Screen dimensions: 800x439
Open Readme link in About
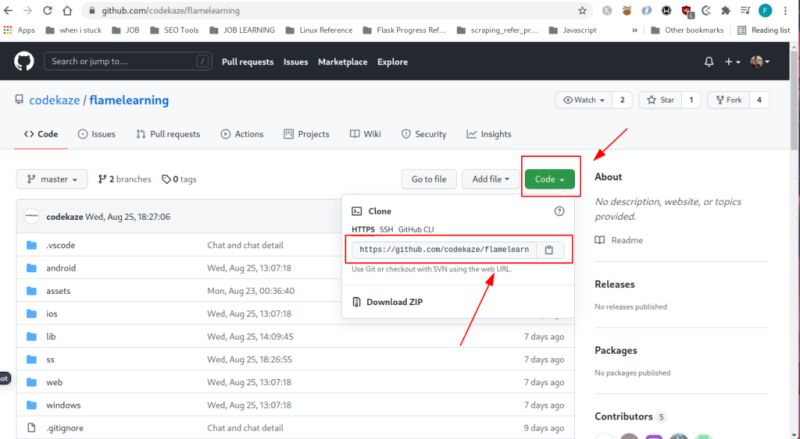[x=619, y=240]
